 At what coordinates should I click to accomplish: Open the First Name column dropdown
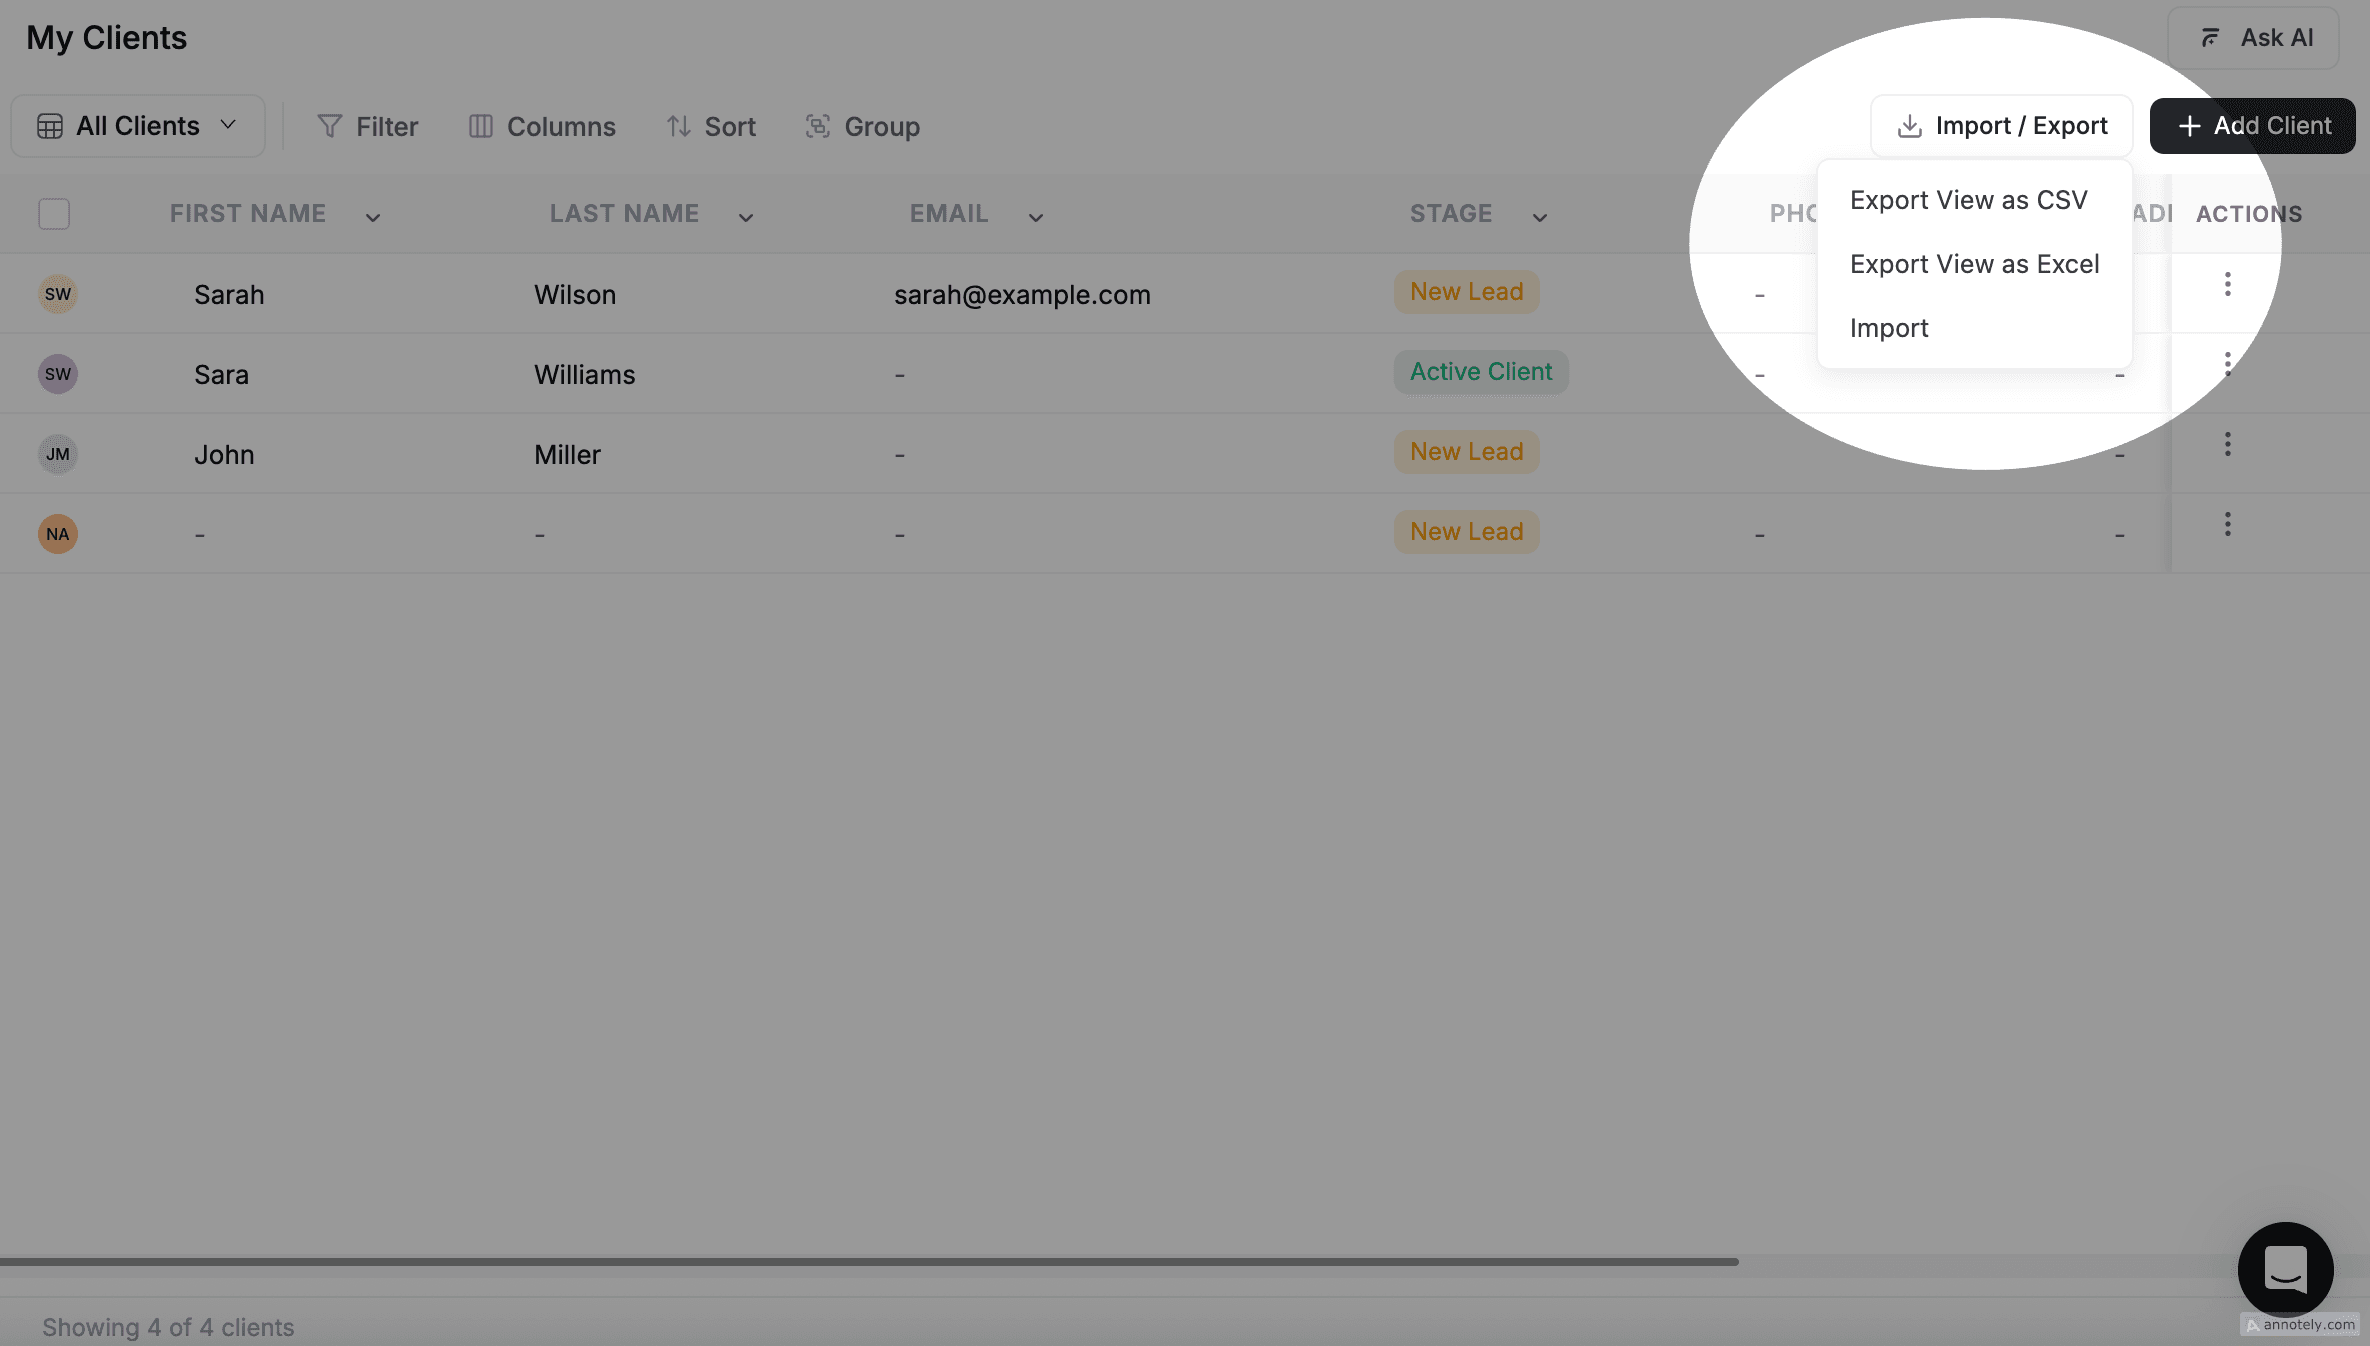373,216
